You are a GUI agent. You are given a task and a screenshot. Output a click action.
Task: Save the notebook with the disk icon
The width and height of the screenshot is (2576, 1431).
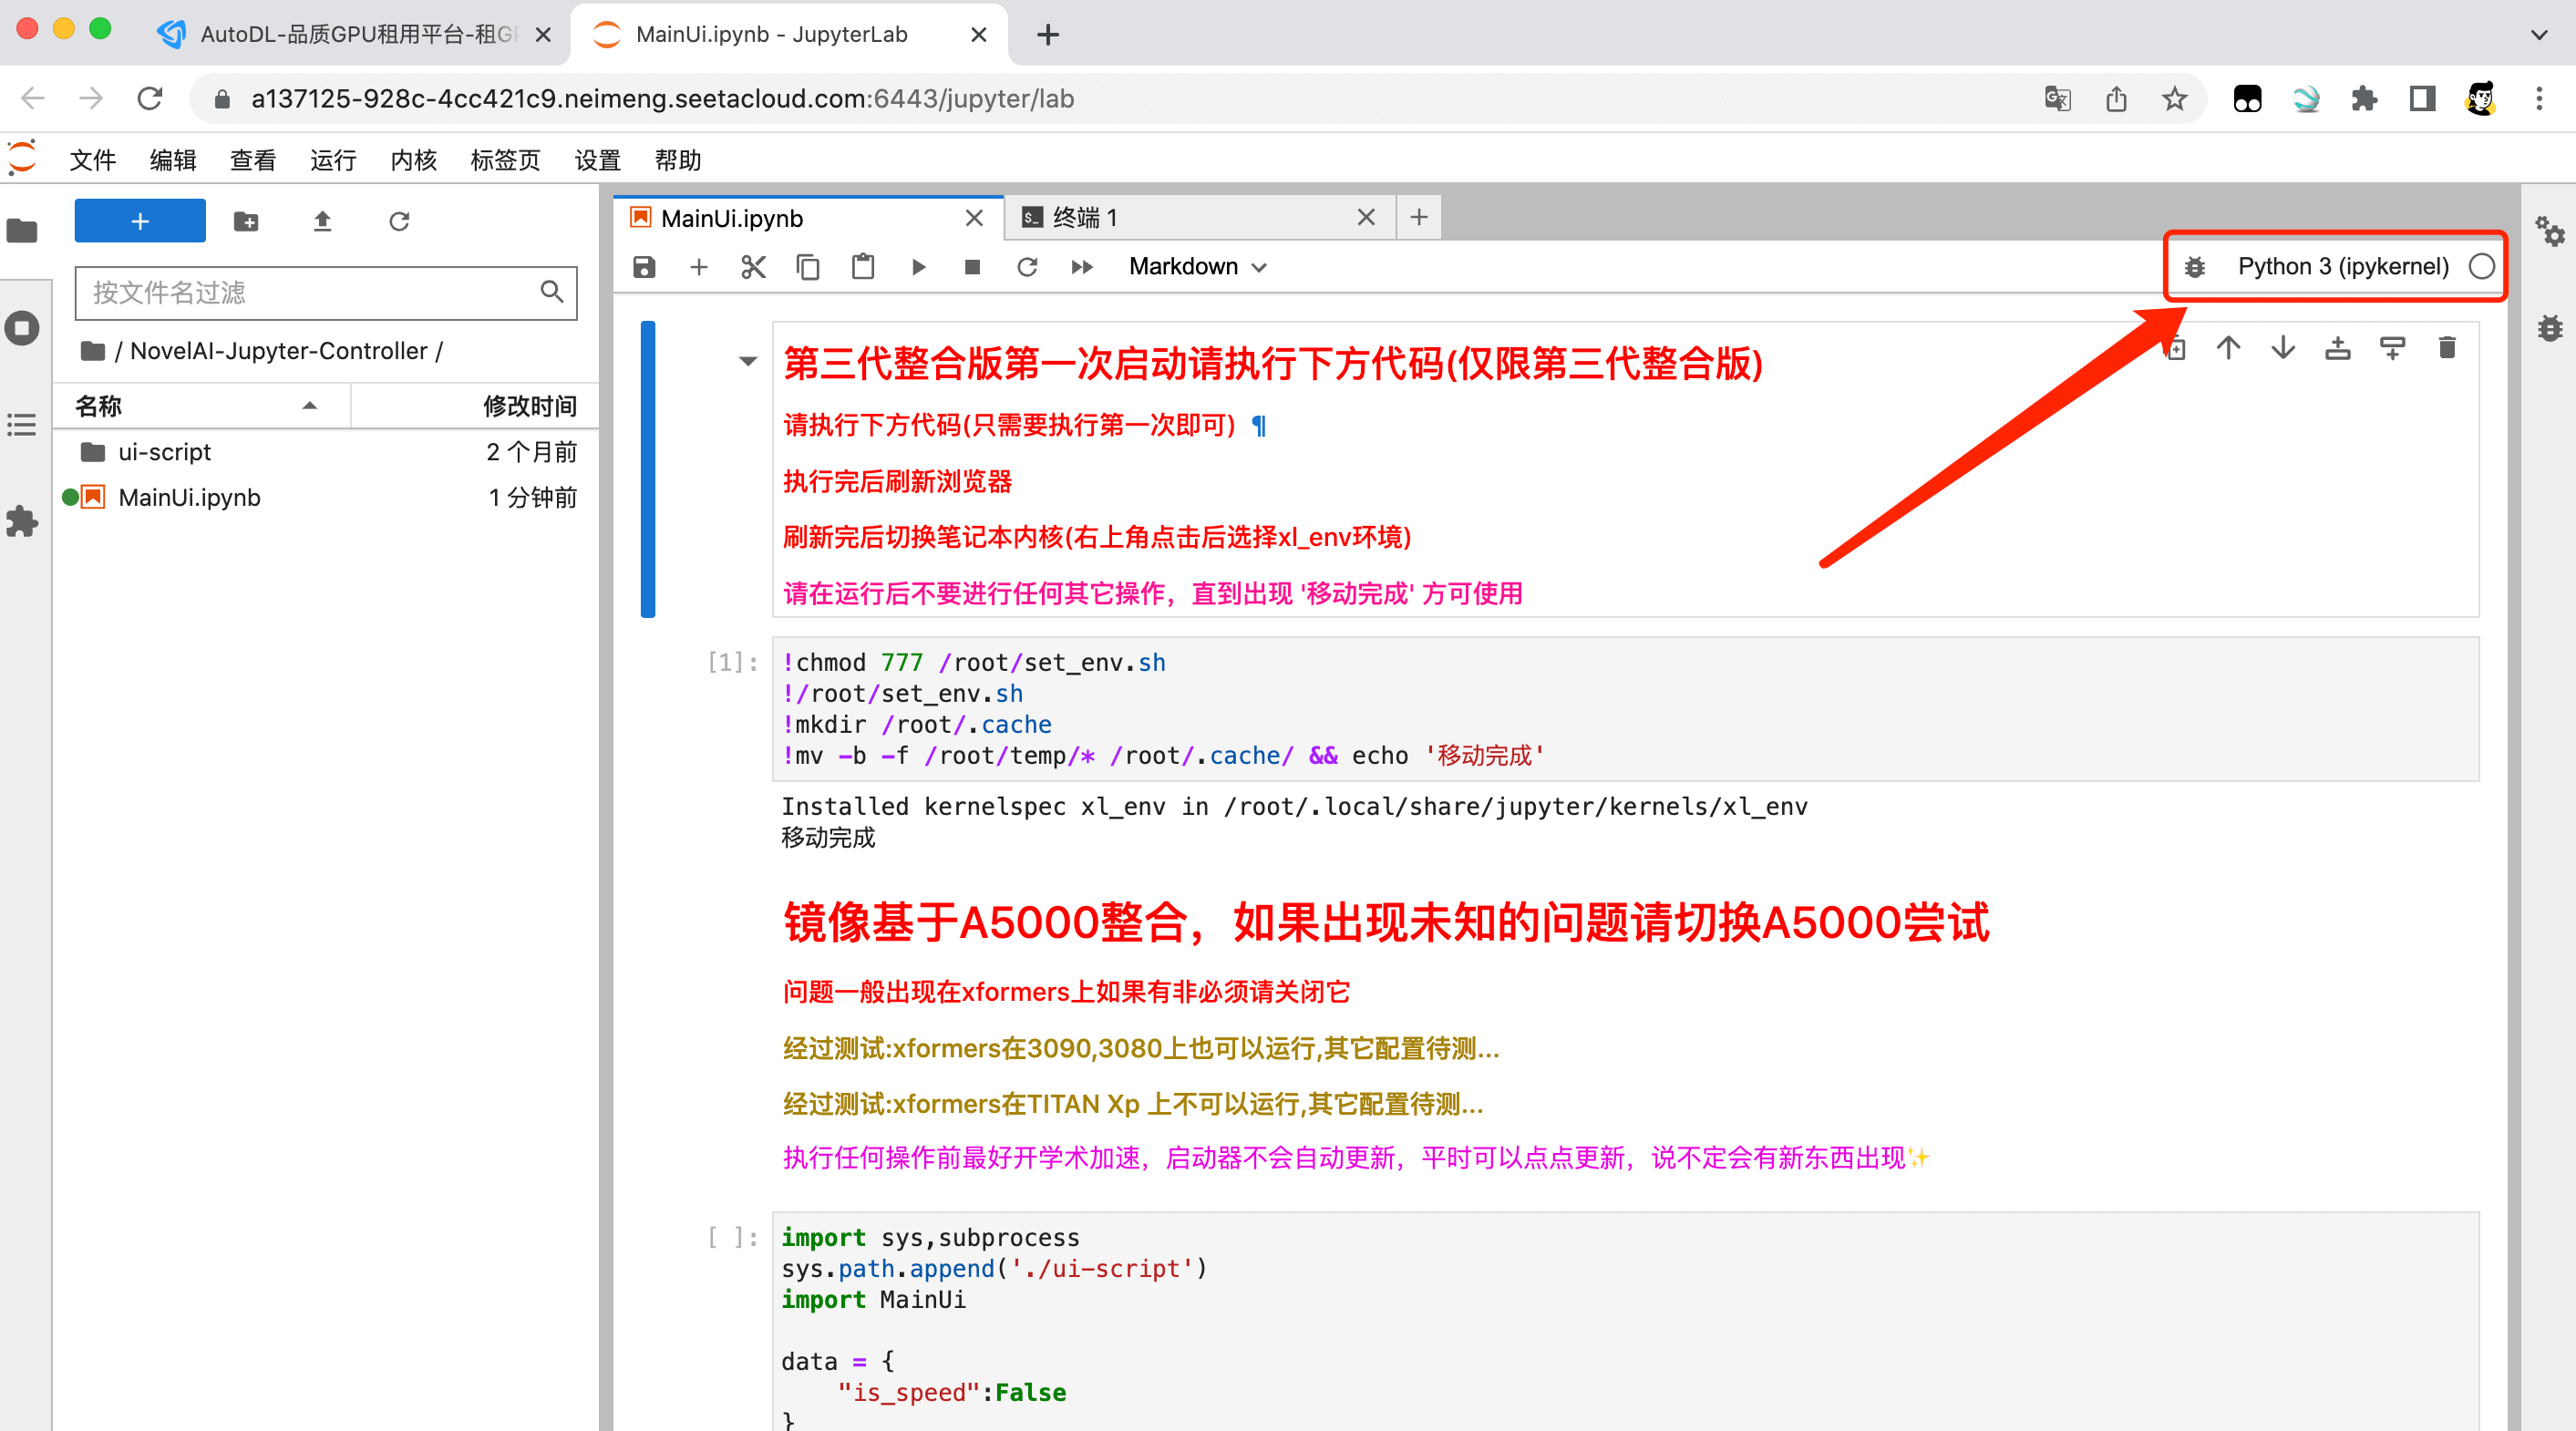tap(644, 267)
